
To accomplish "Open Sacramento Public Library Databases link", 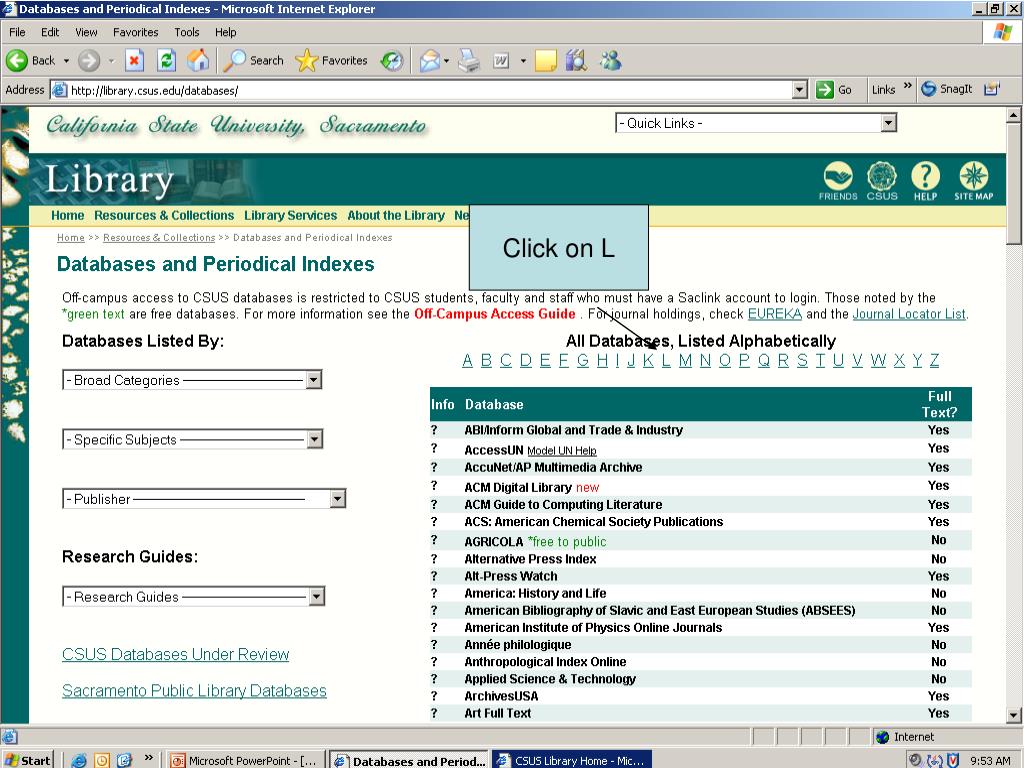I will click(194, 691).
